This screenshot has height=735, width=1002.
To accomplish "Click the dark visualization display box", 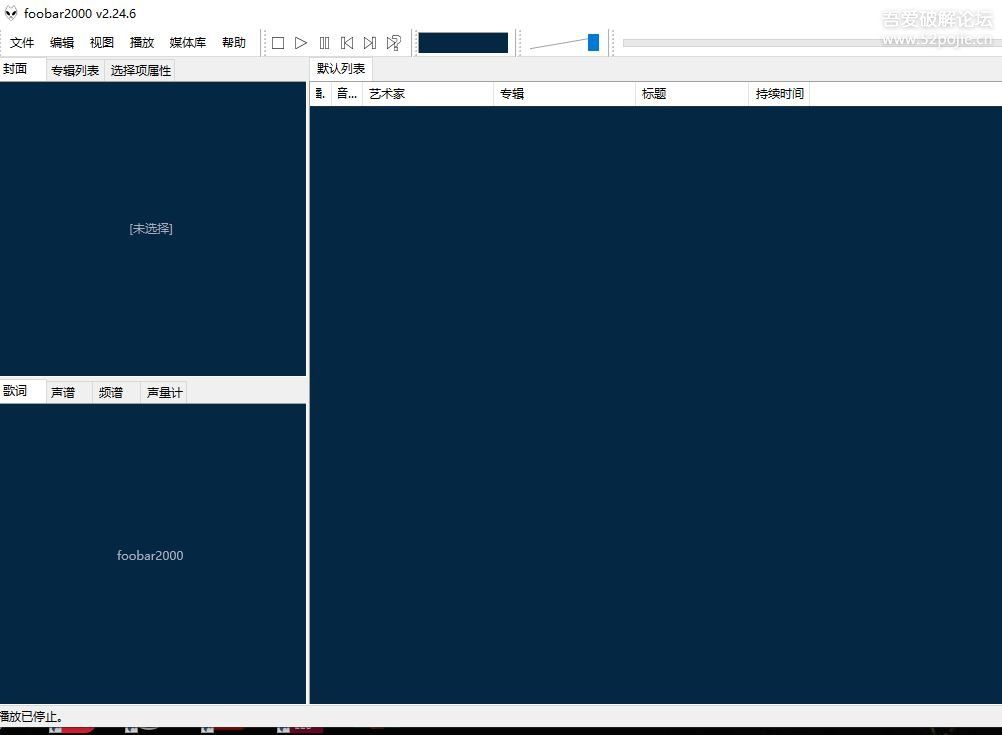I will (463, 43).
